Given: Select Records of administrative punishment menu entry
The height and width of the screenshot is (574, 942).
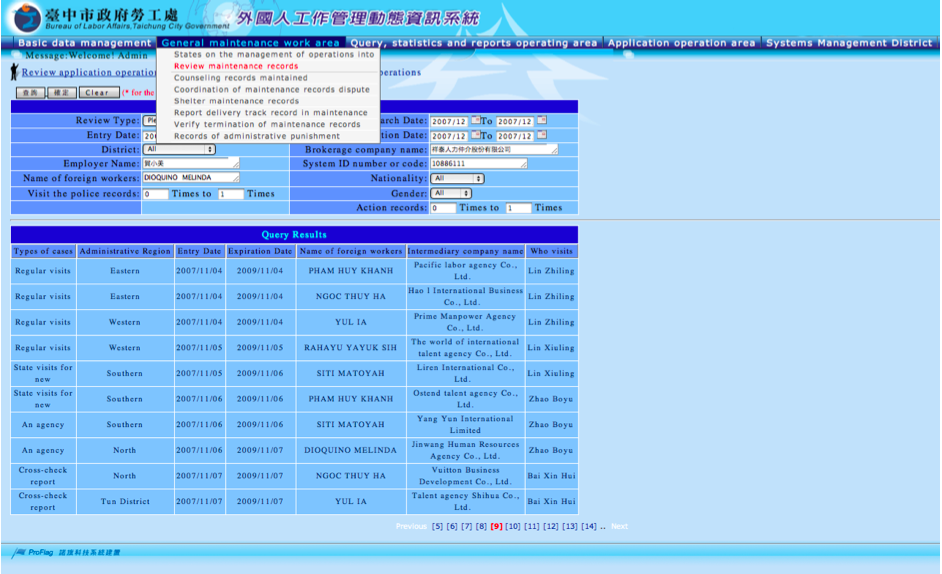Looking at the screenshot, I should tap(257, 136).
